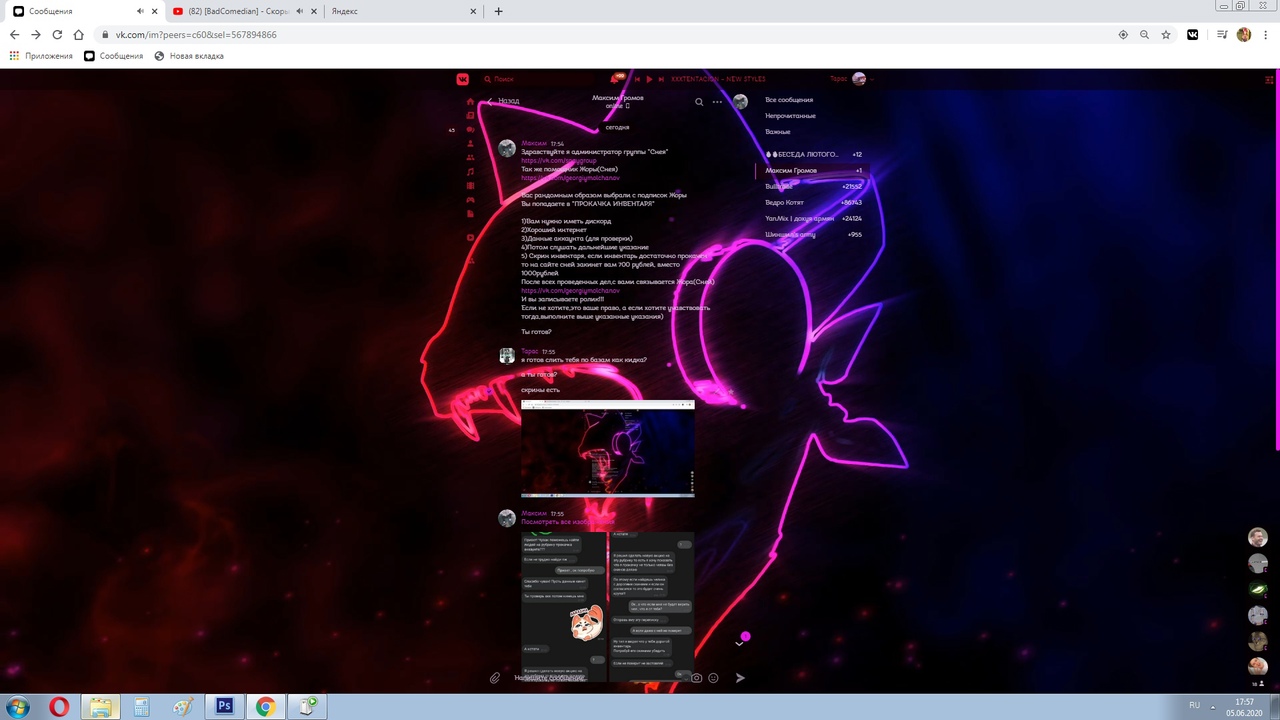
Task: Select the Непрочитанные messages filter
Action: pyautogui.click(x=790, y=116)
